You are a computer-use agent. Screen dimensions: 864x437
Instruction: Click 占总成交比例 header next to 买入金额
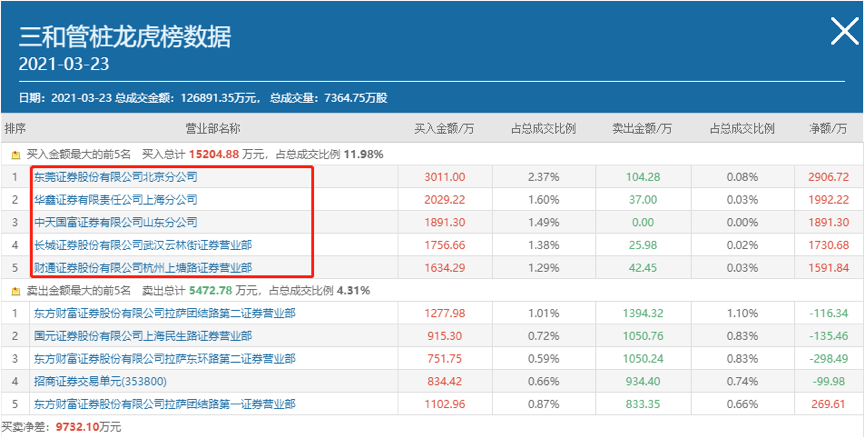point(543,129)
